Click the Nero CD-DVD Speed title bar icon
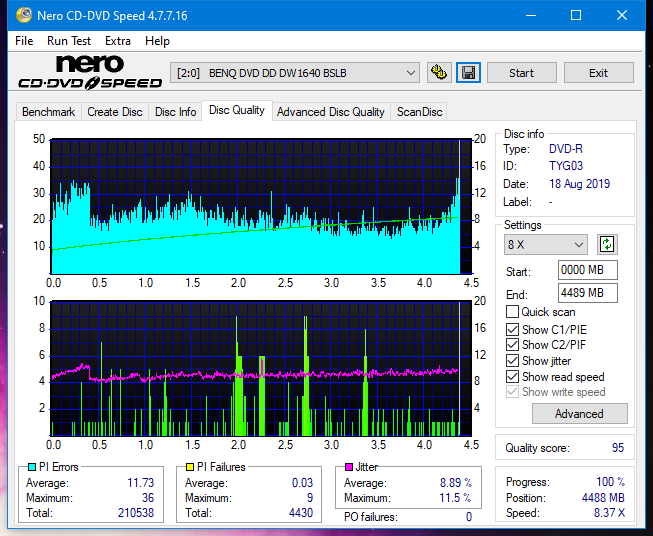 tap(23, 15)
